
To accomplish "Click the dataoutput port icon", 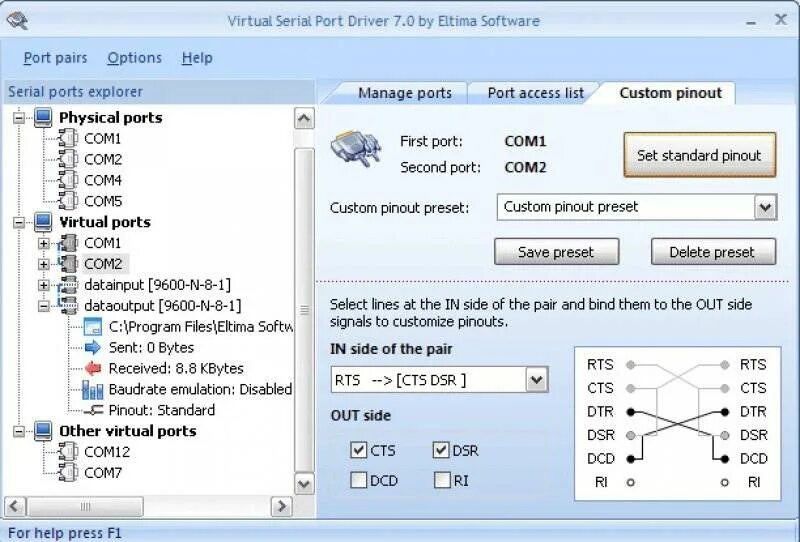I will point(68,306).
